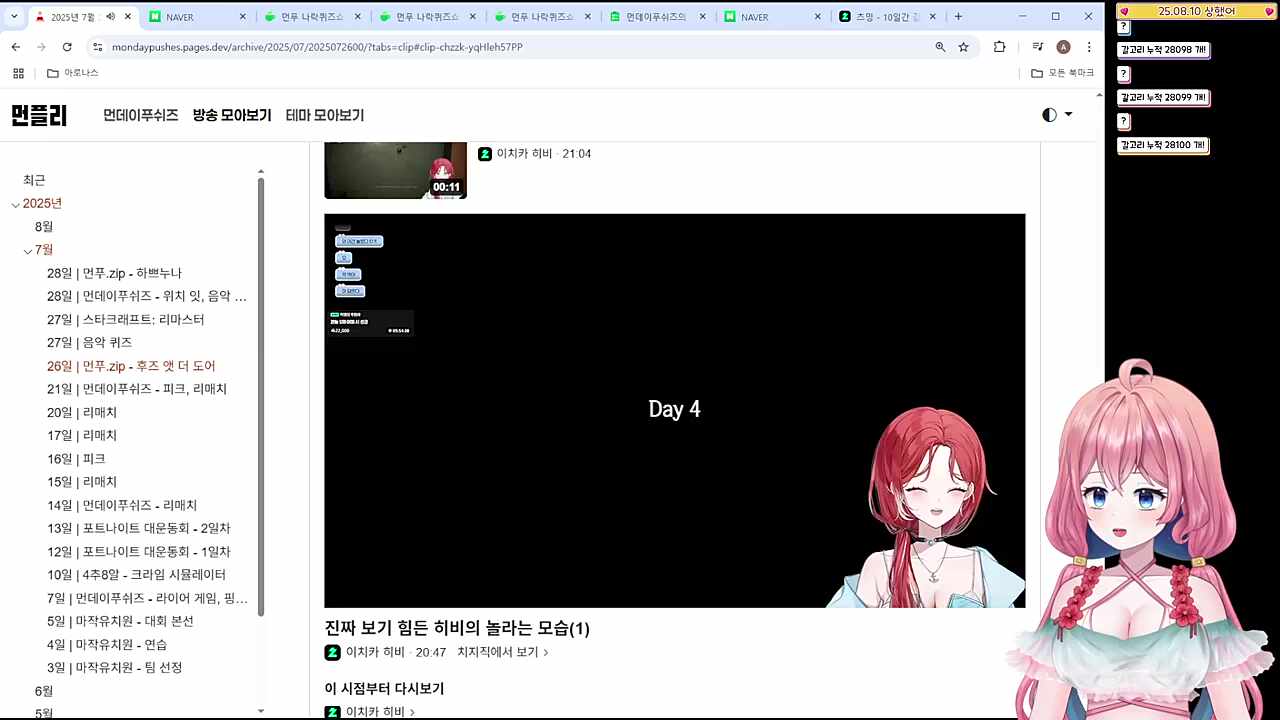Select 최근 in the sidebar
The image size is (1280, 720).
[x=34, y=180]
